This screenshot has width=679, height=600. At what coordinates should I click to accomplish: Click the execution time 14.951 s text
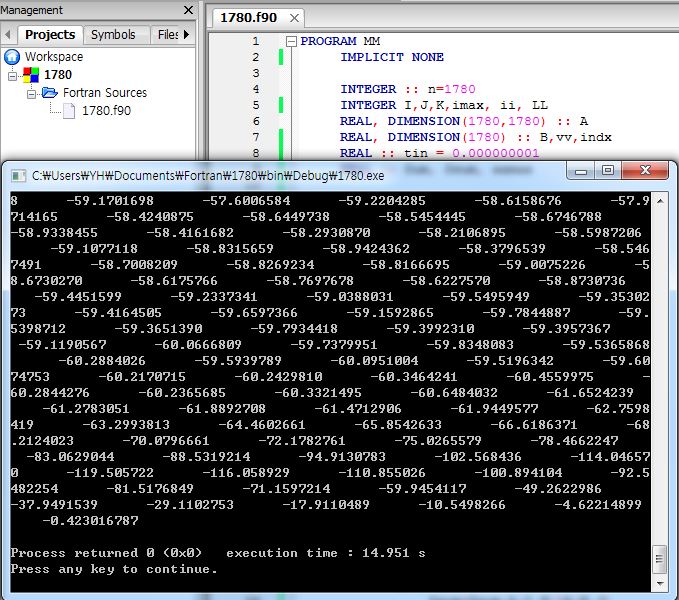tap(326, 553)
